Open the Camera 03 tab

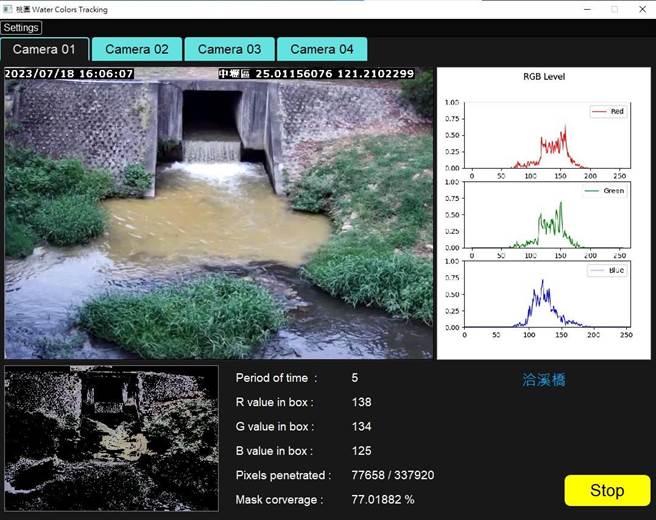coord(229,49)
